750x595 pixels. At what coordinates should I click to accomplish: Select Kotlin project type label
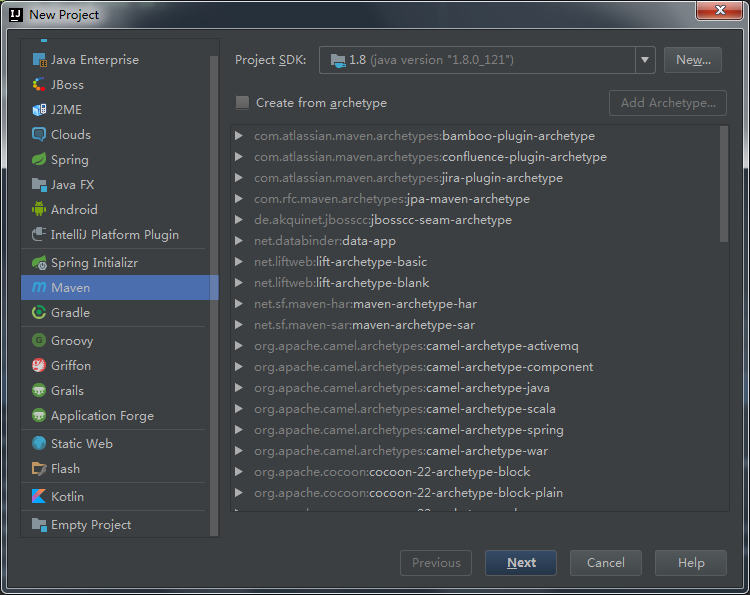click(67, 496)
